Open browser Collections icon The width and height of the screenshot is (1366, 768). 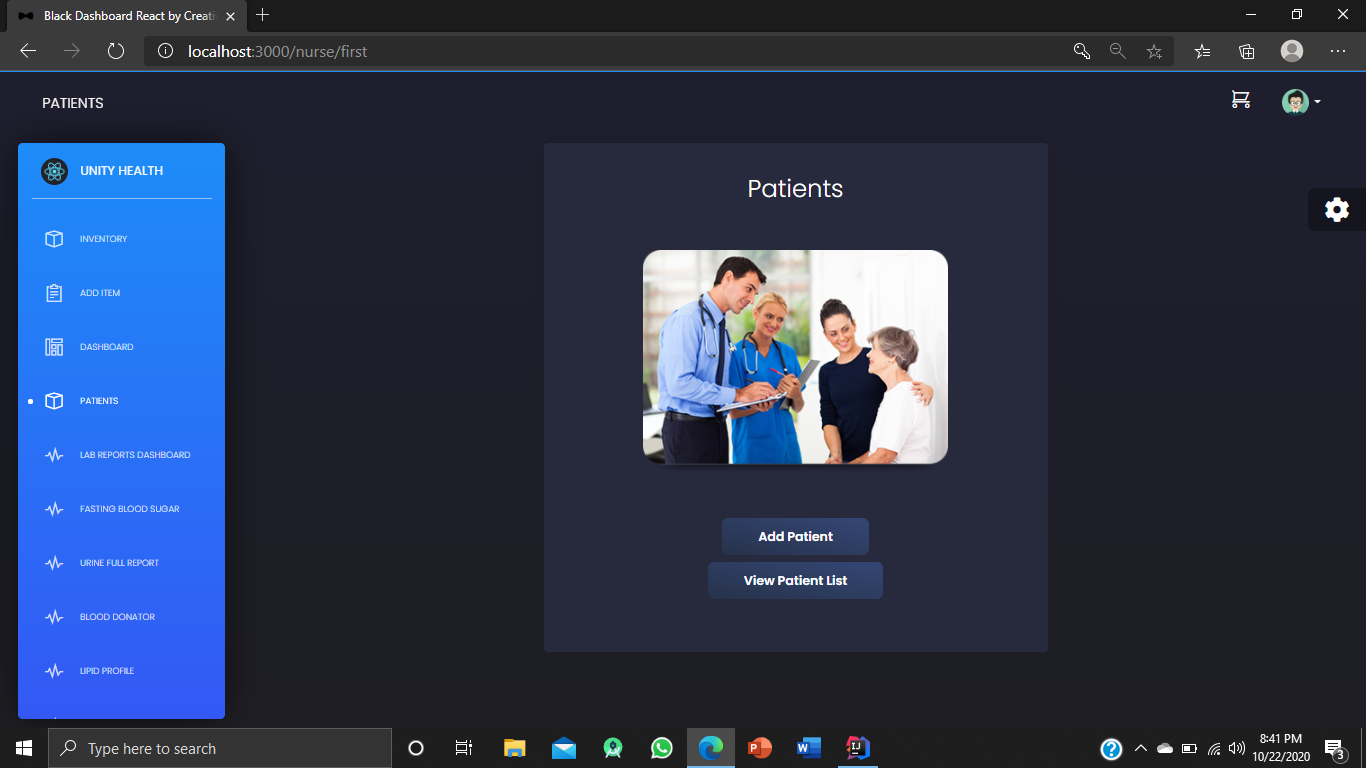[1246, 51]
